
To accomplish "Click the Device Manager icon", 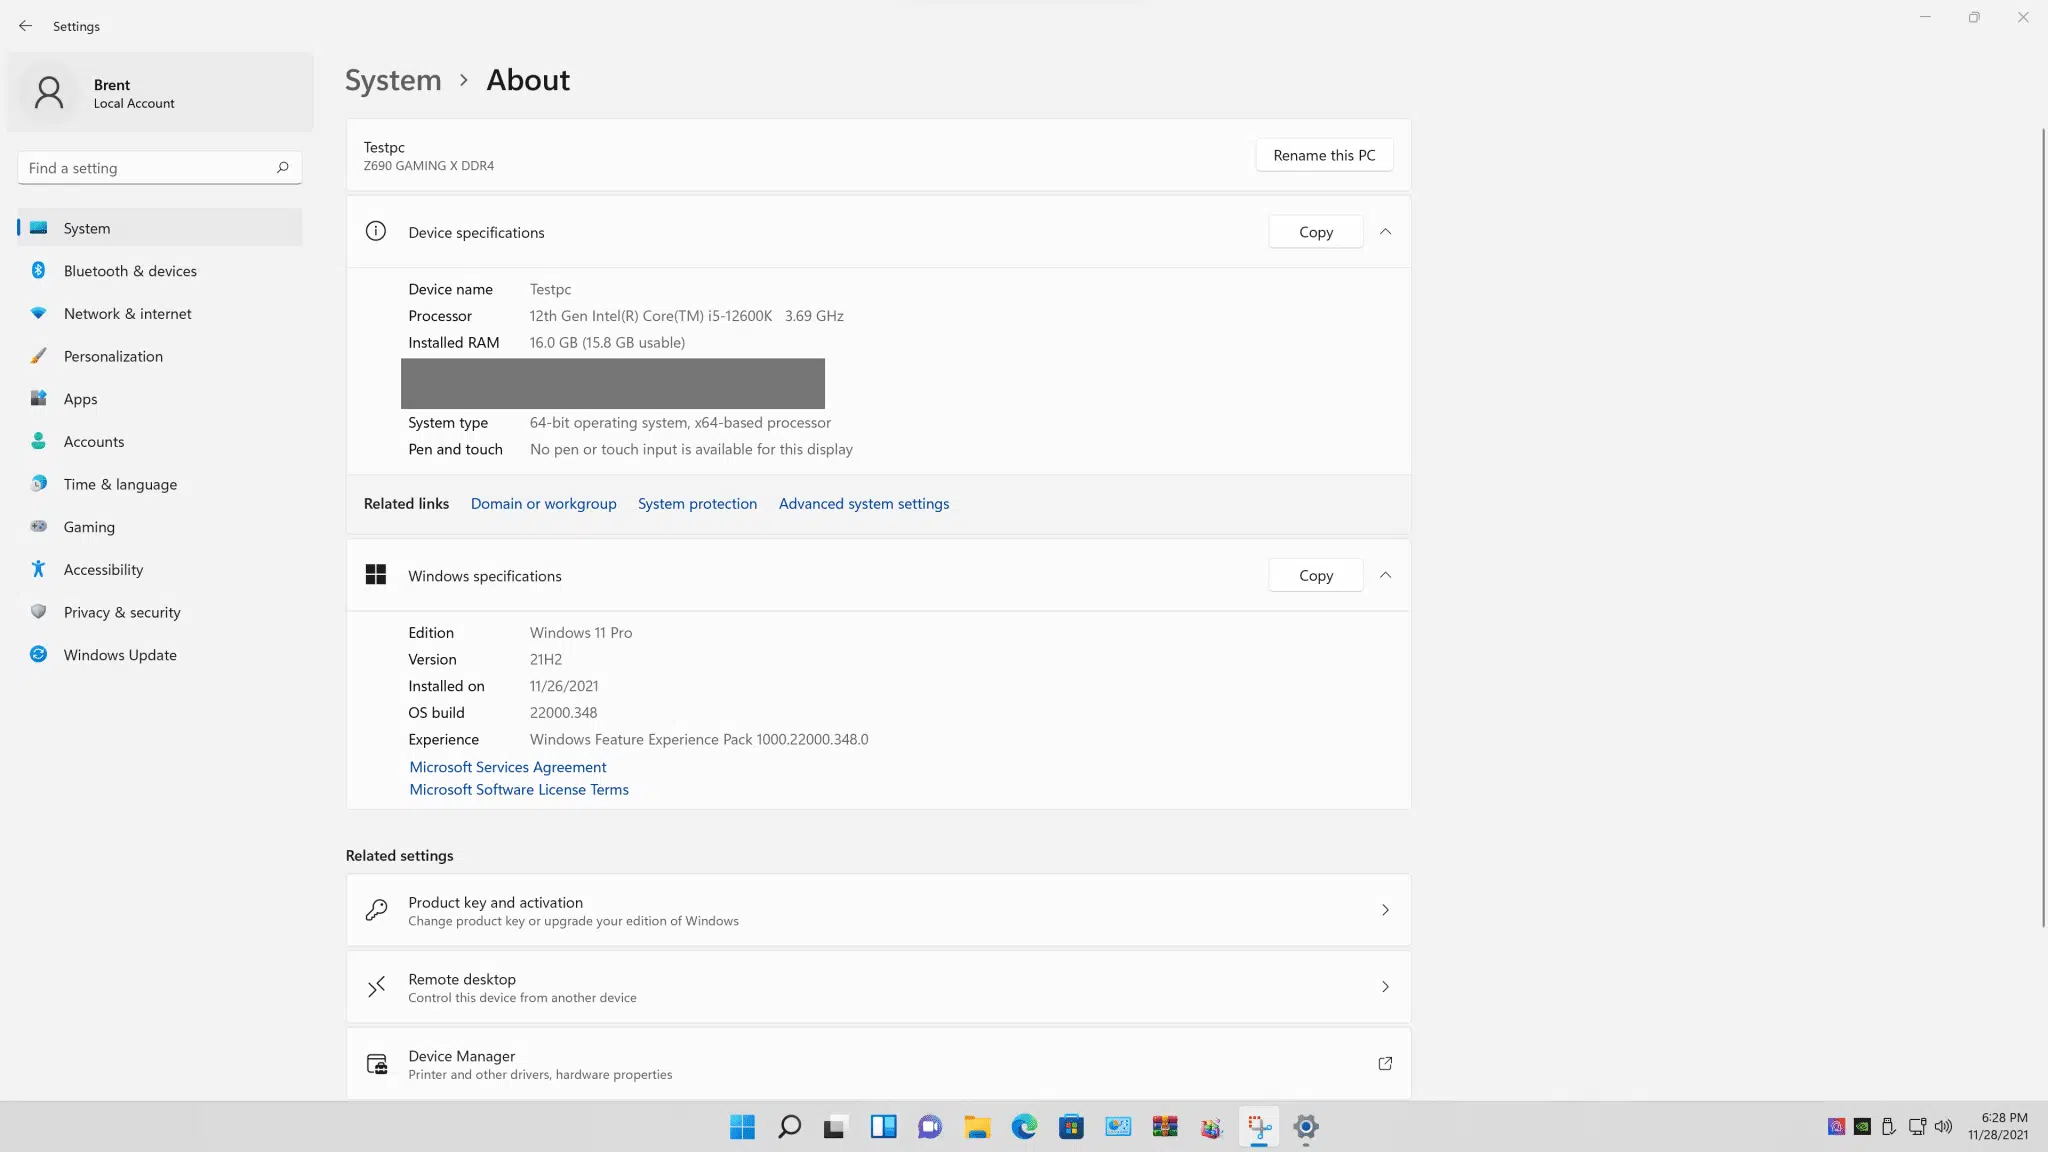I will 376,1064.
